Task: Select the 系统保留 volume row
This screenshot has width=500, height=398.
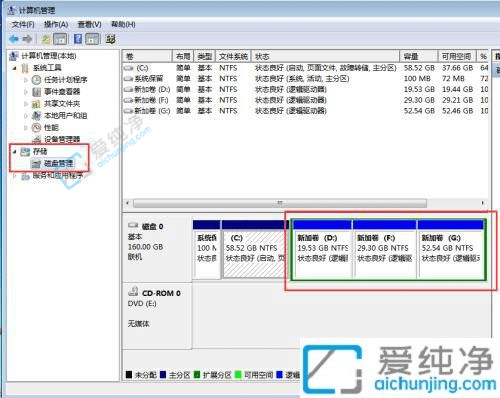Action: pyautogui.click(x=306, y=79)
